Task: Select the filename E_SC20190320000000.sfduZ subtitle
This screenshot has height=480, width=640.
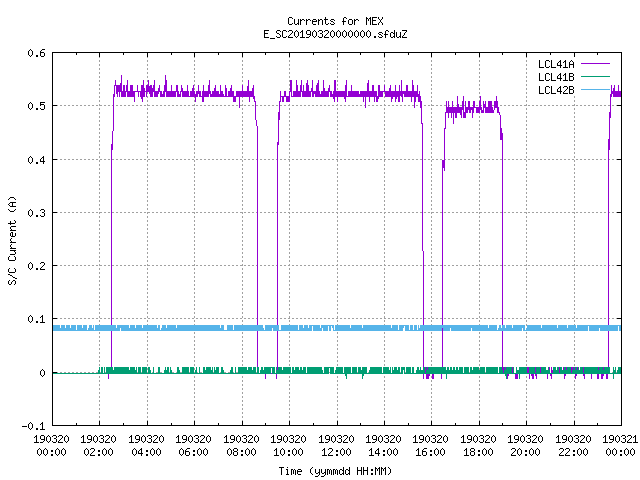Action: coord(335,34)
